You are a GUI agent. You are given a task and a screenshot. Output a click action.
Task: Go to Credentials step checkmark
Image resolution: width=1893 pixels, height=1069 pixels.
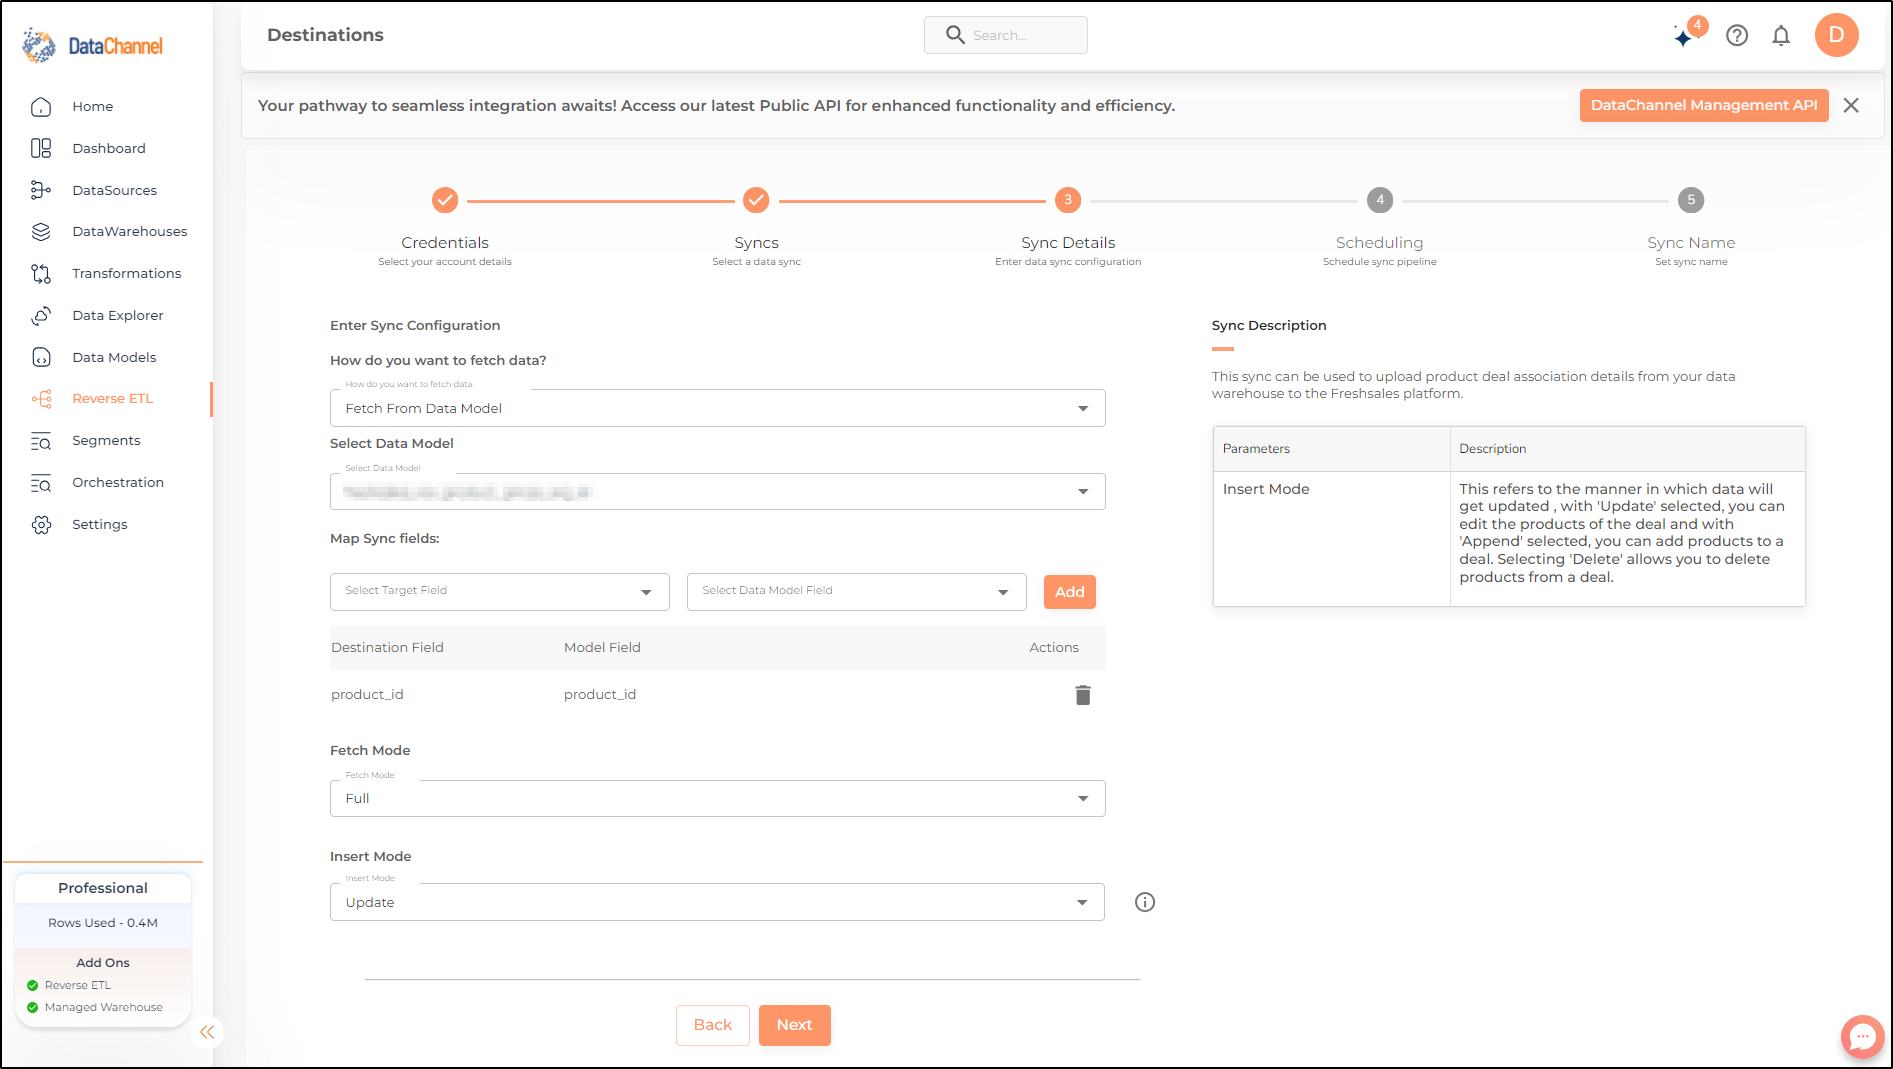pos(445,200)
